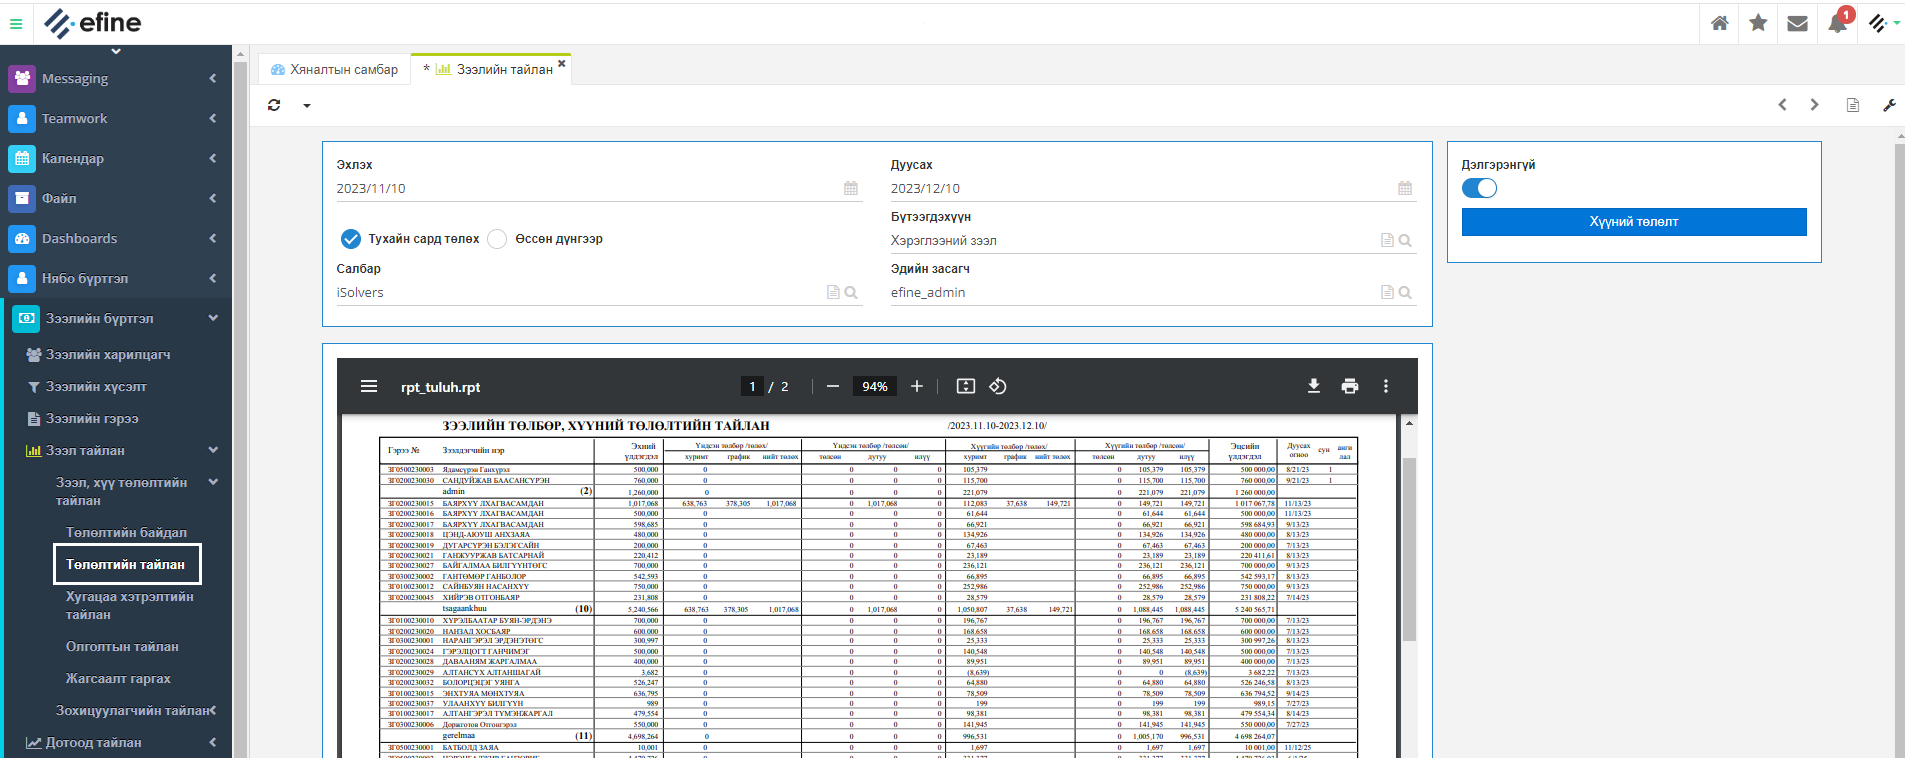
Task: Select the Өссөн дүнгээр option
Action: (x=497, y=239)
